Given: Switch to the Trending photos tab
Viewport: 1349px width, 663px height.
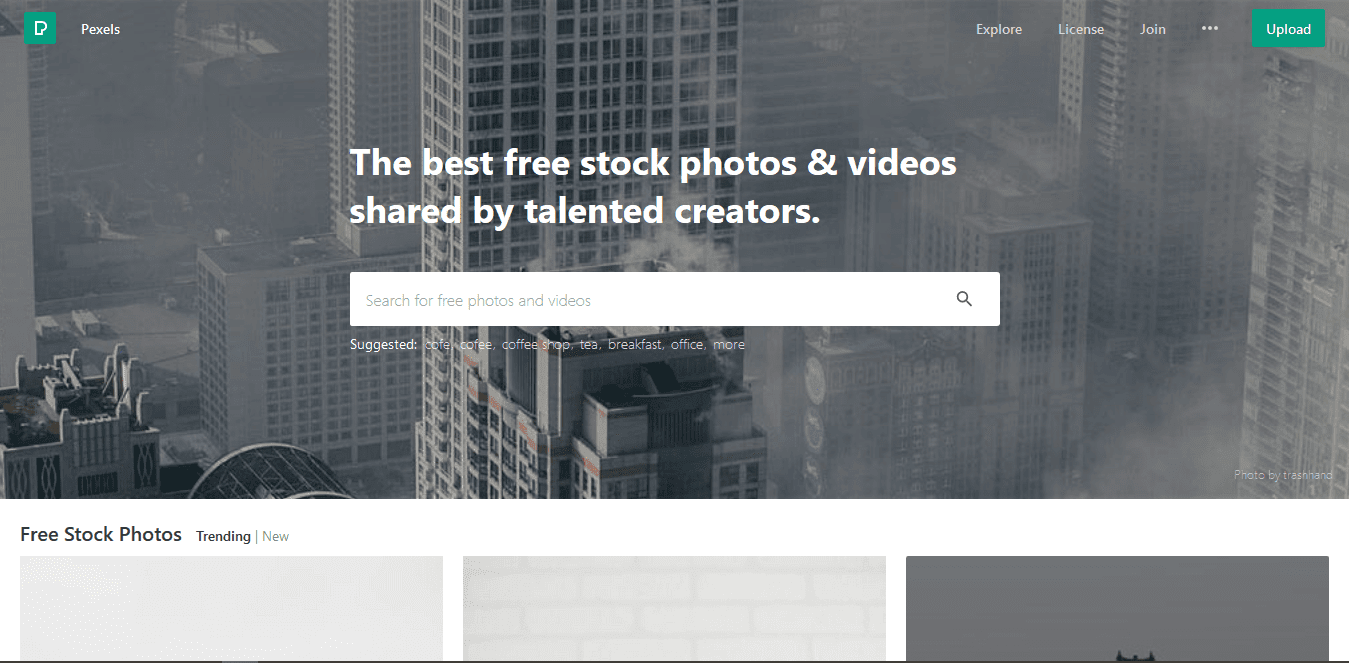Looking at the screenshot, I should [223, 536].
